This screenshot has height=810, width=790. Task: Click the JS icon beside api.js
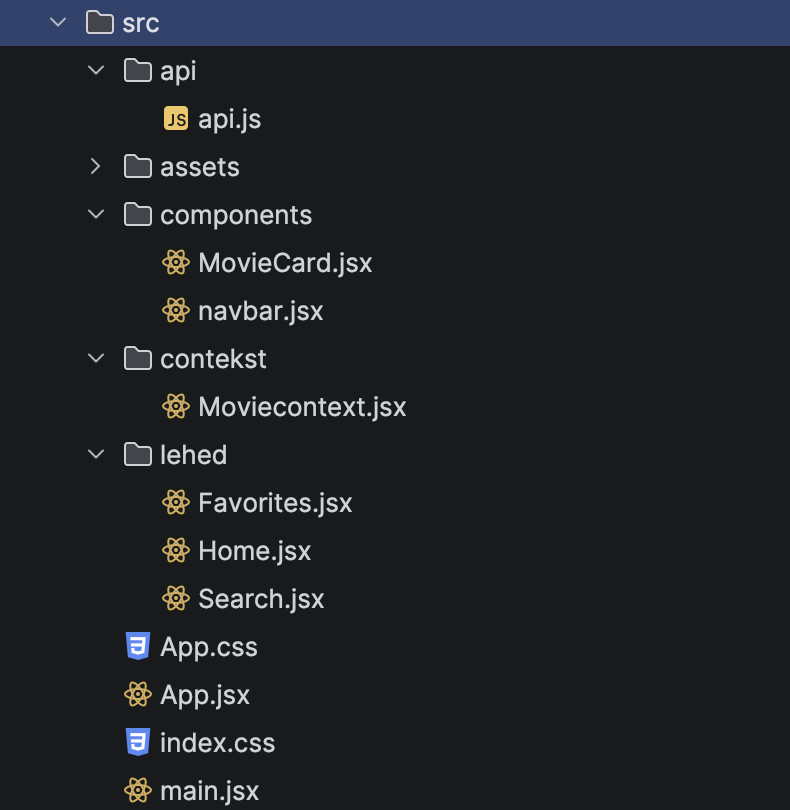(175, 119)
